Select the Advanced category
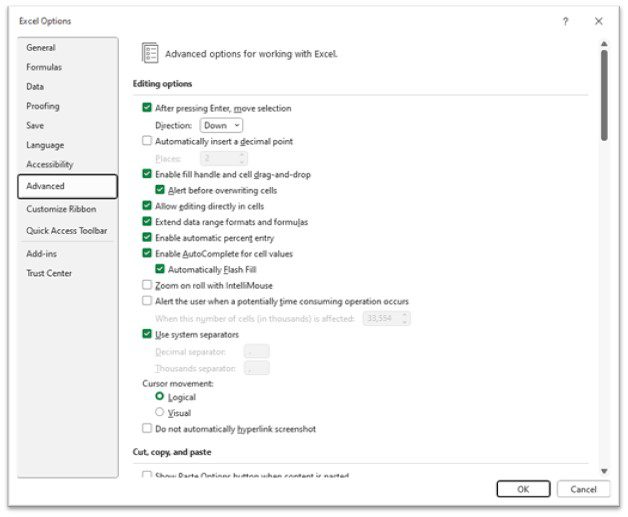 67,186
